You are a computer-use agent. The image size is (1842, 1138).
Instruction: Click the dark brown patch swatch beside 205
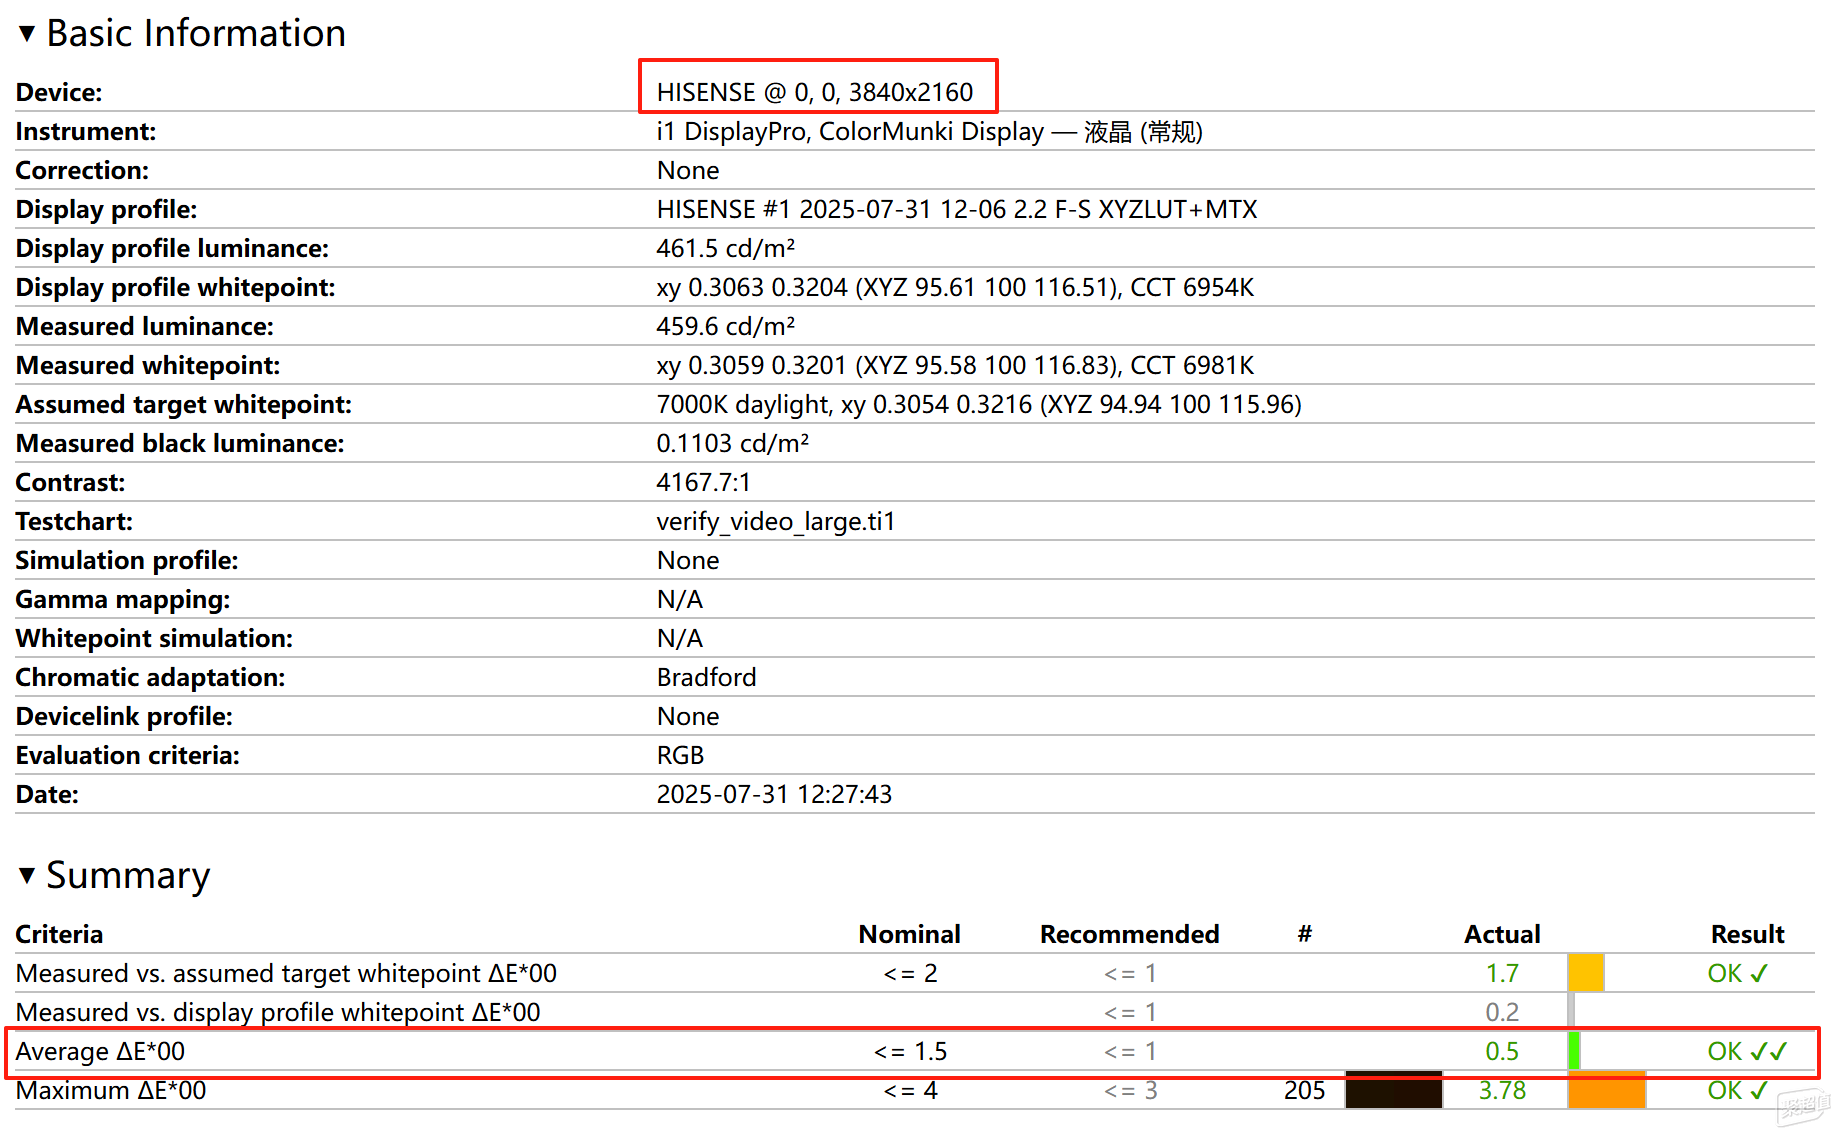[x=1393, y=1090]
